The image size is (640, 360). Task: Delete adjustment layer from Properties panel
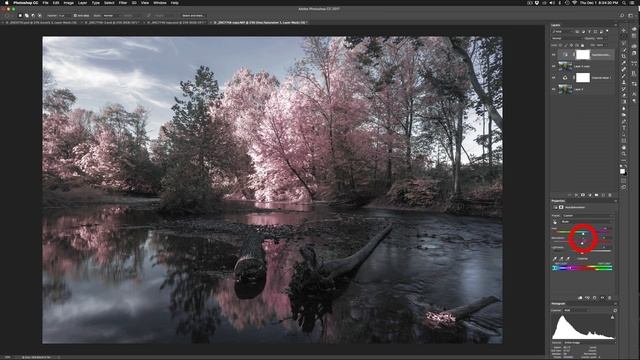[610, 298]
